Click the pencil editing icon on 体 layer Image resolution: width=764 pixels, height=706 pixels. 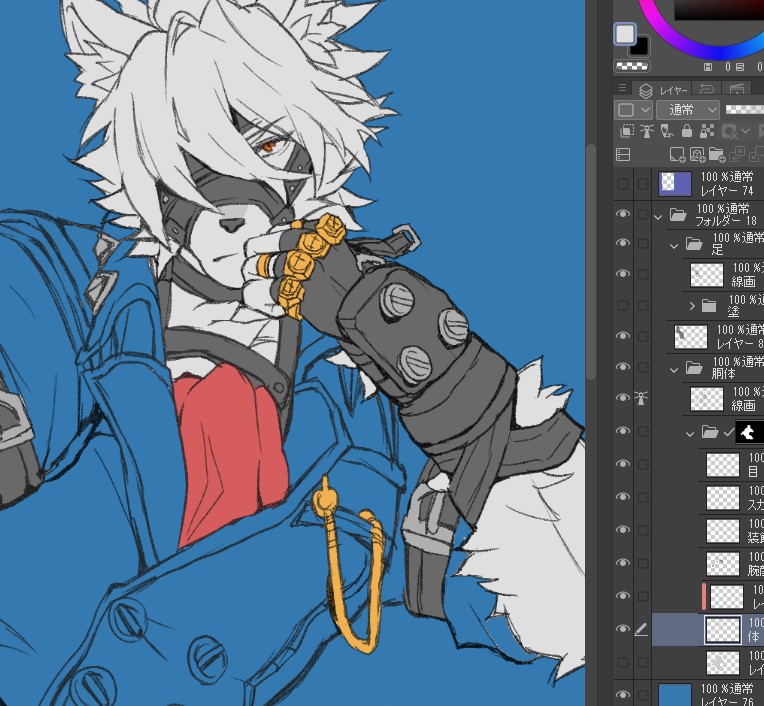(641, 630)
